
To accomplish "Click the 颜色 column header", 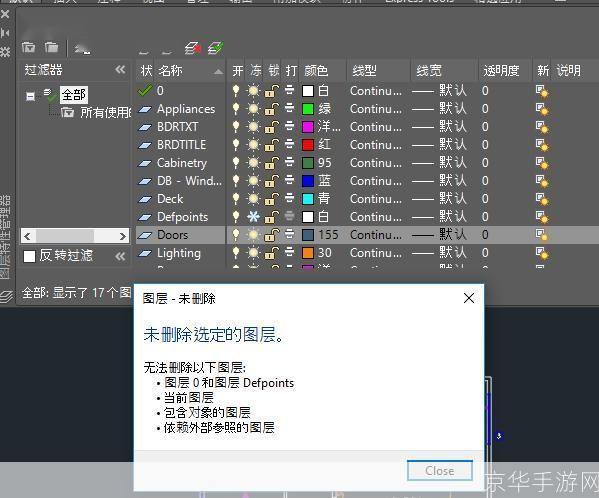I will (322, 70).
